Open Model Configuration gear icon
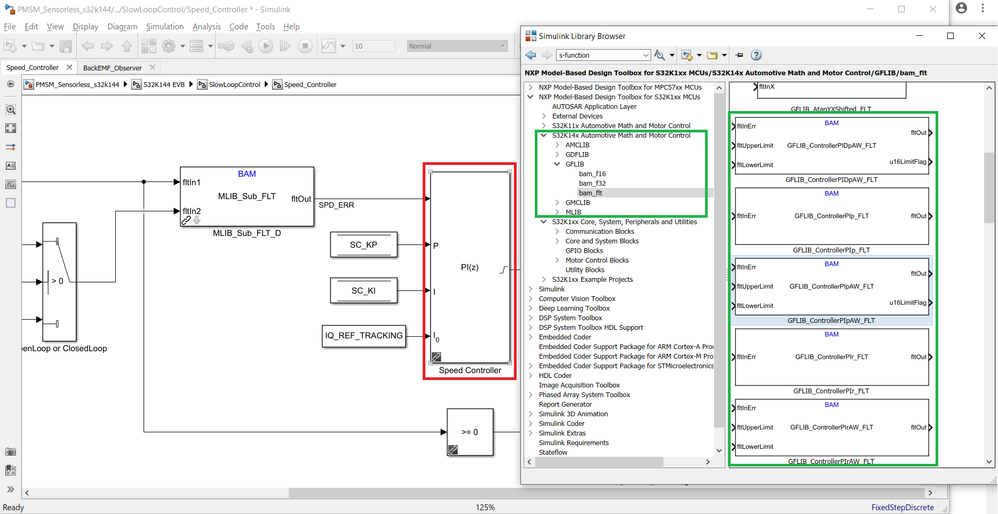Image resolution: width=998 pixels, height=514 pixels. (169, 46)
